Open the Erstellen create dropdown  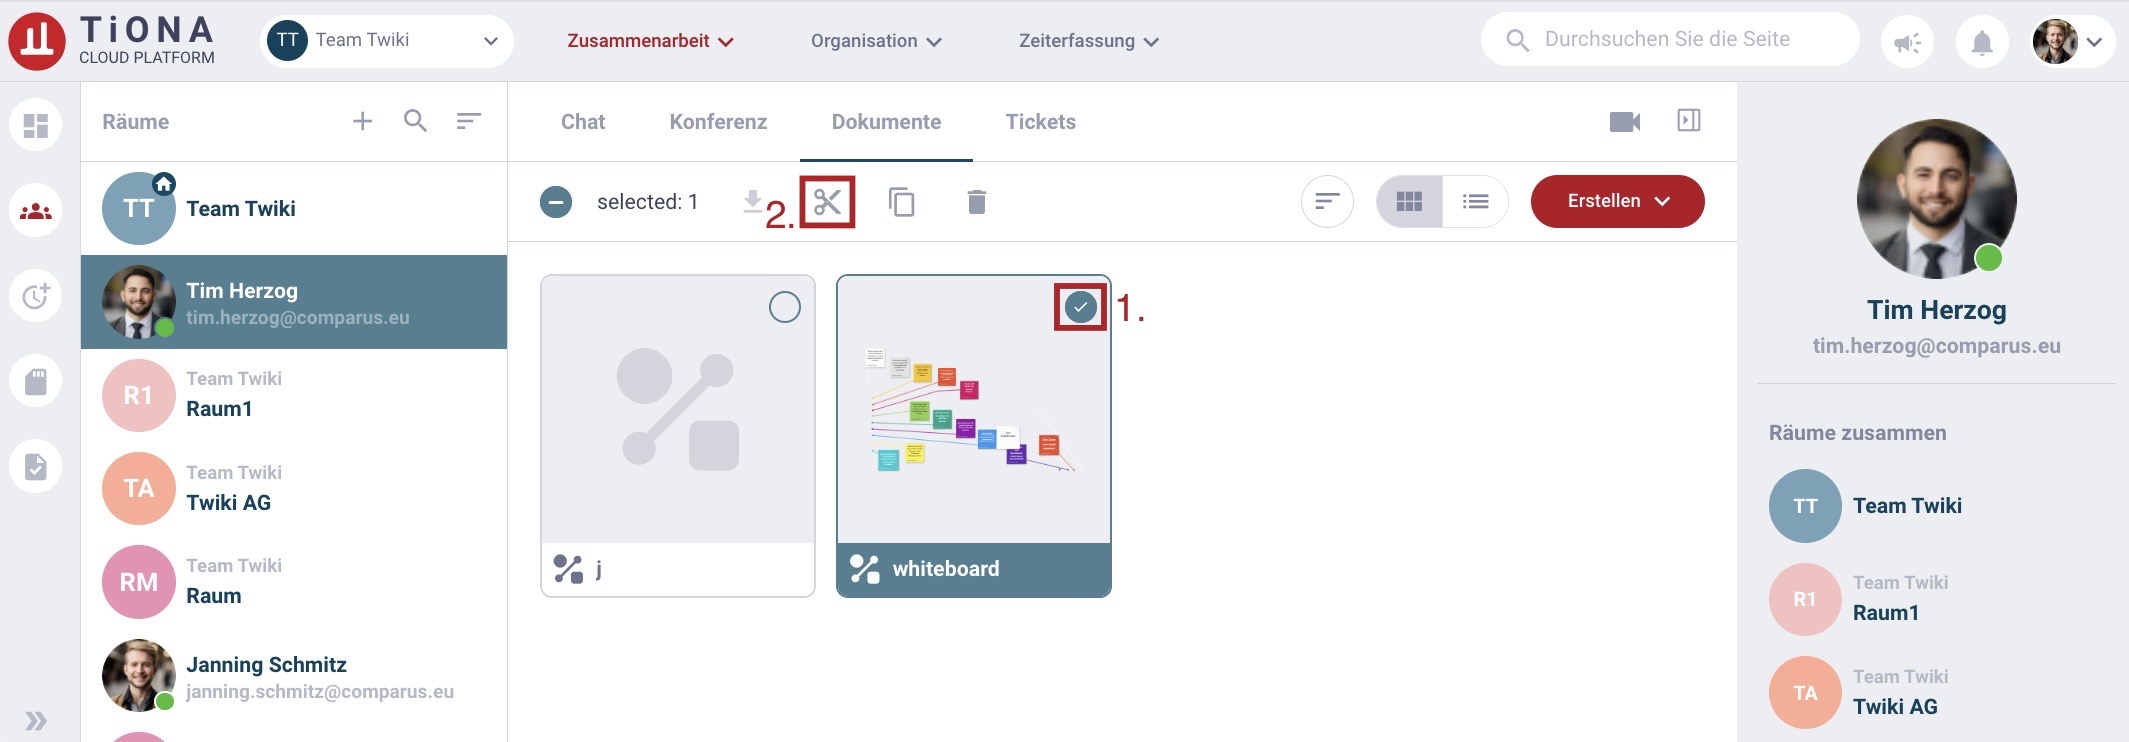1618,201
